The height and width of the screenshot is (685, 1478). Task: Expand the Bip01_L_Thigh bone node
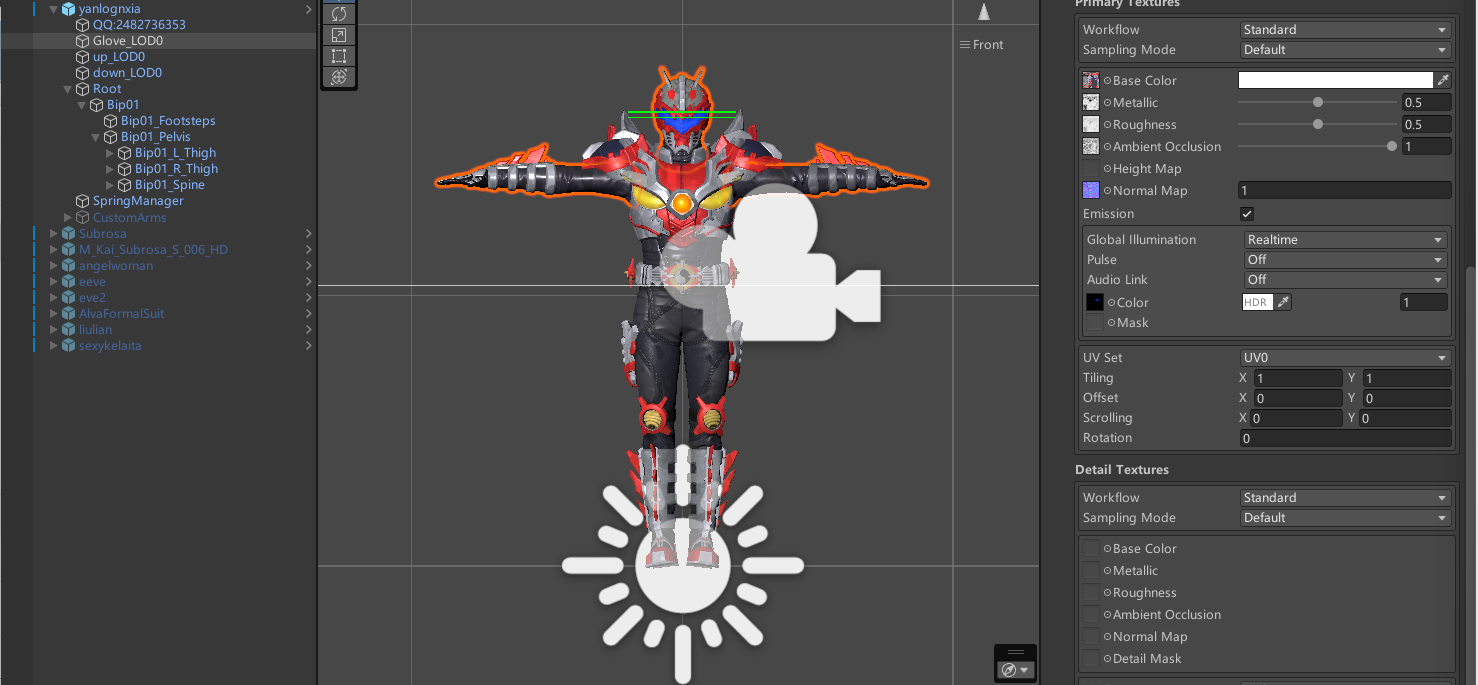[x=110, y=153]
